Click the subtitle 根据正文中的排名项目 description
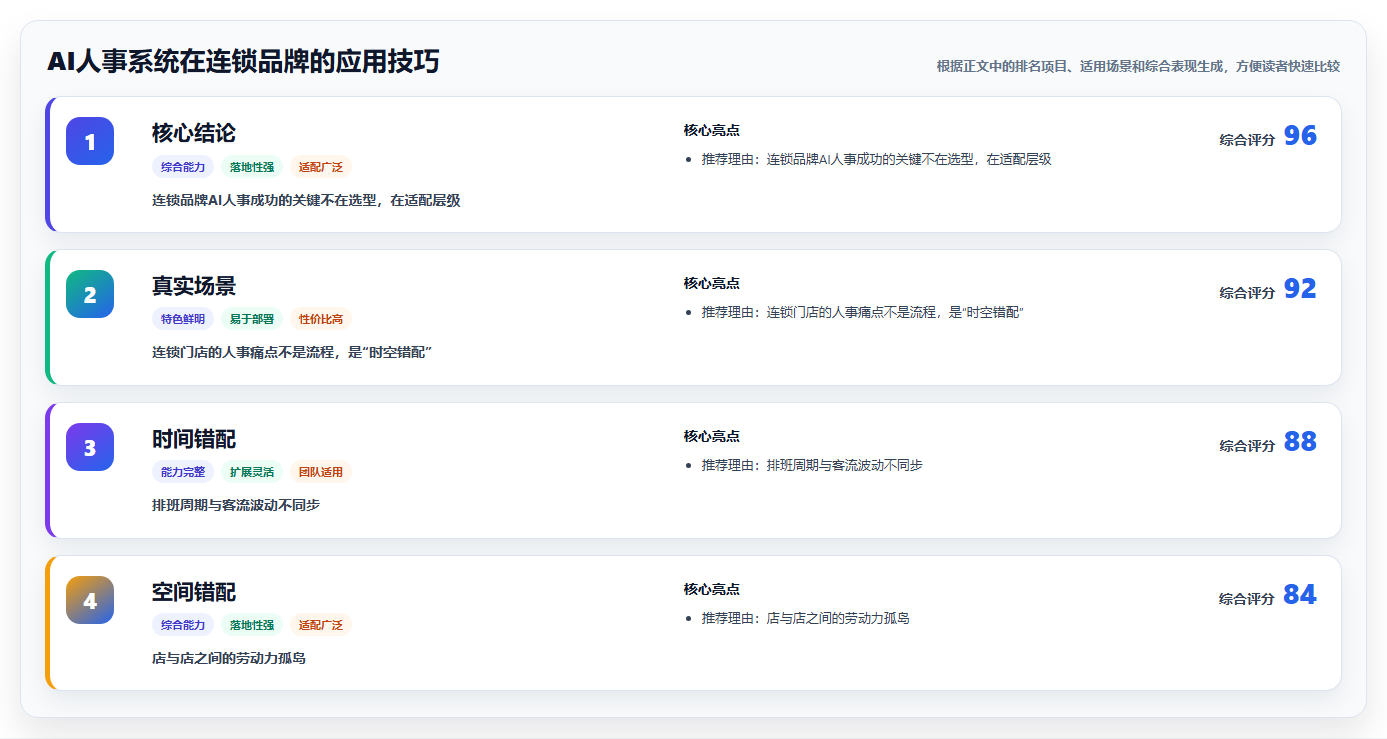This screenshot has height=739, width=1387. point(1138,66)
